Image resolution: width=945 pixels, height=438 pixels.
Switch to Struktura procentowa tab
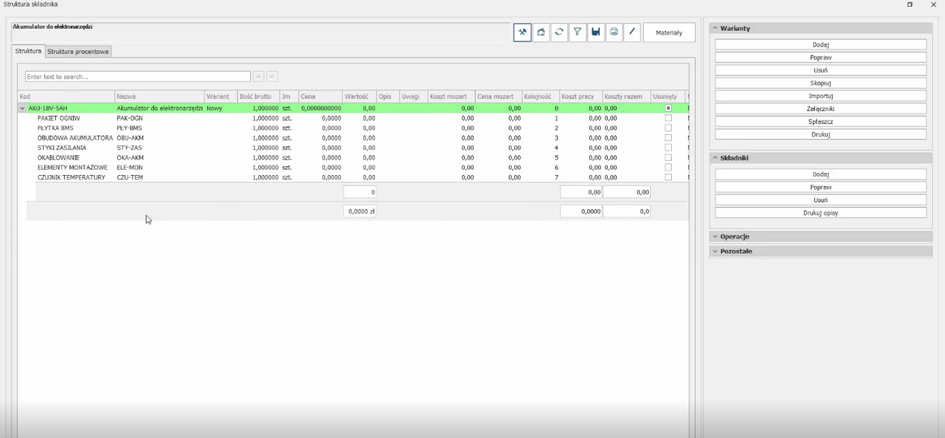click(x=79, y=51)
